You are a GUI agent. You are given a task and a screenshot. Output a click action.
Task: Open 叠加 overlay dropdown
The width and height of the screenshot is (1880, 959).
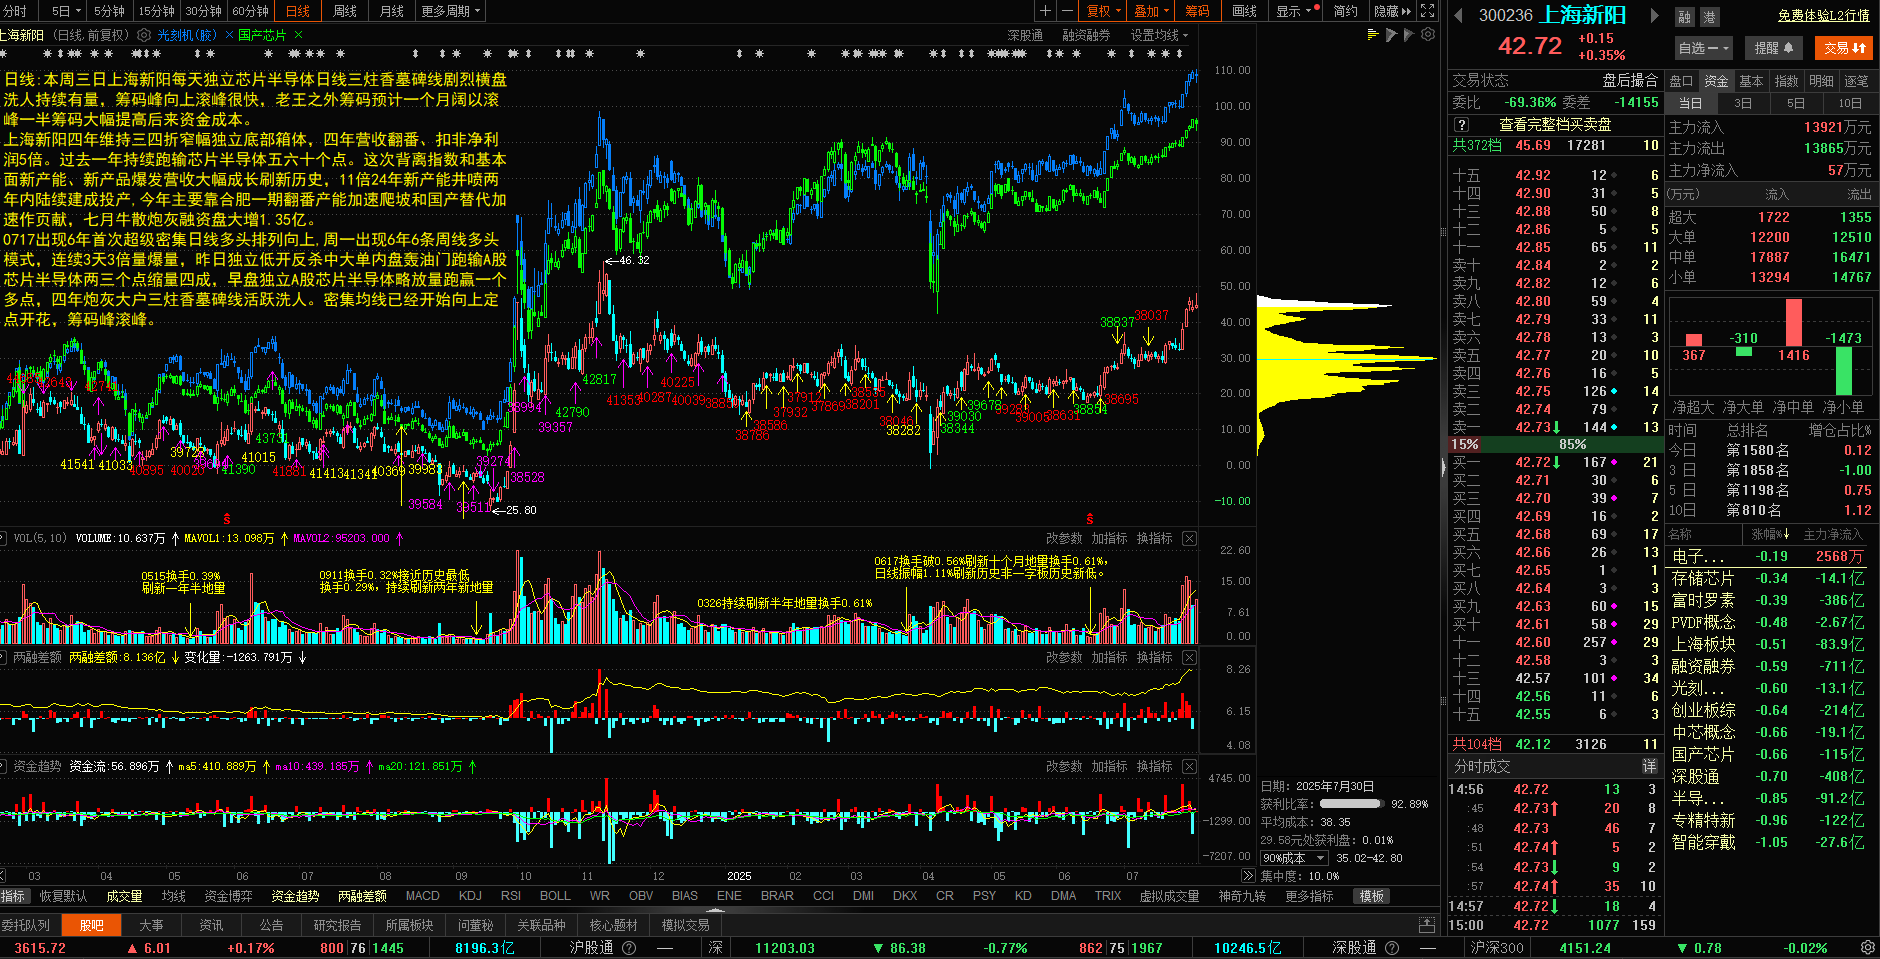pos(1151,11)
